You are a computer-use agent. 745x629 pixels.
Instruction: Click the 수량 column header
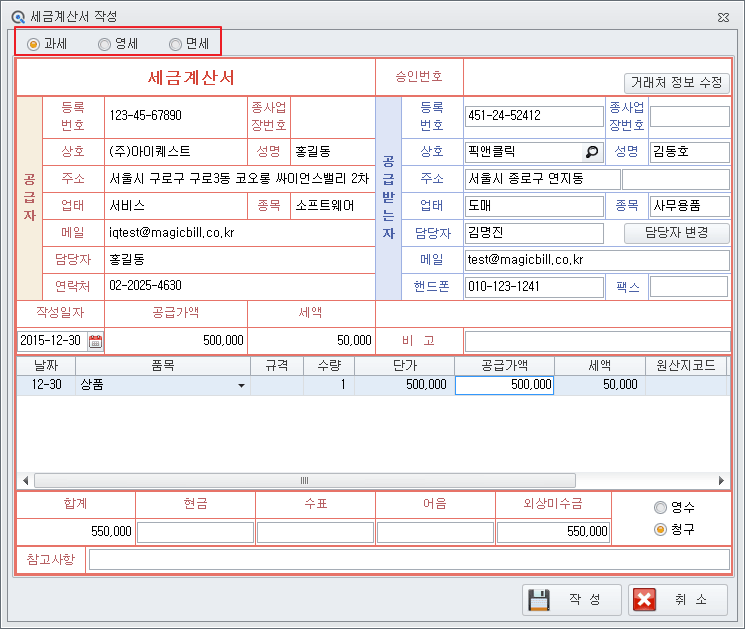(329, 366)
